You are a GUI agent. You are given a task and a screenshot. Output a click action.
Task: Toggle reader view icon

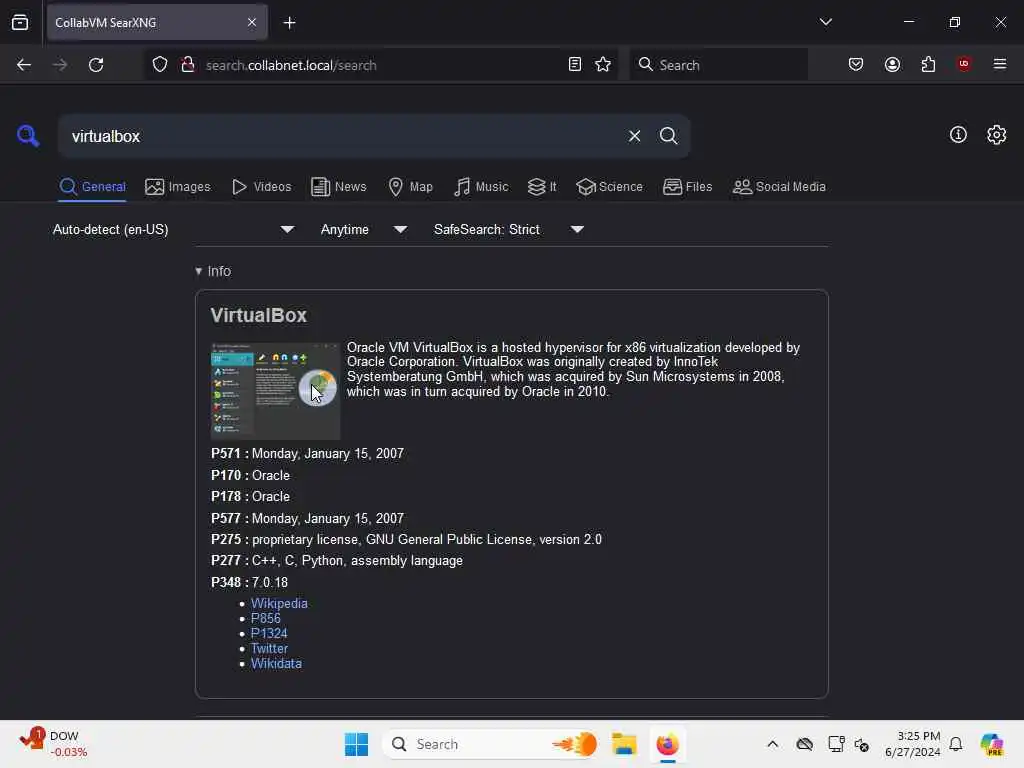pos(575,65)
